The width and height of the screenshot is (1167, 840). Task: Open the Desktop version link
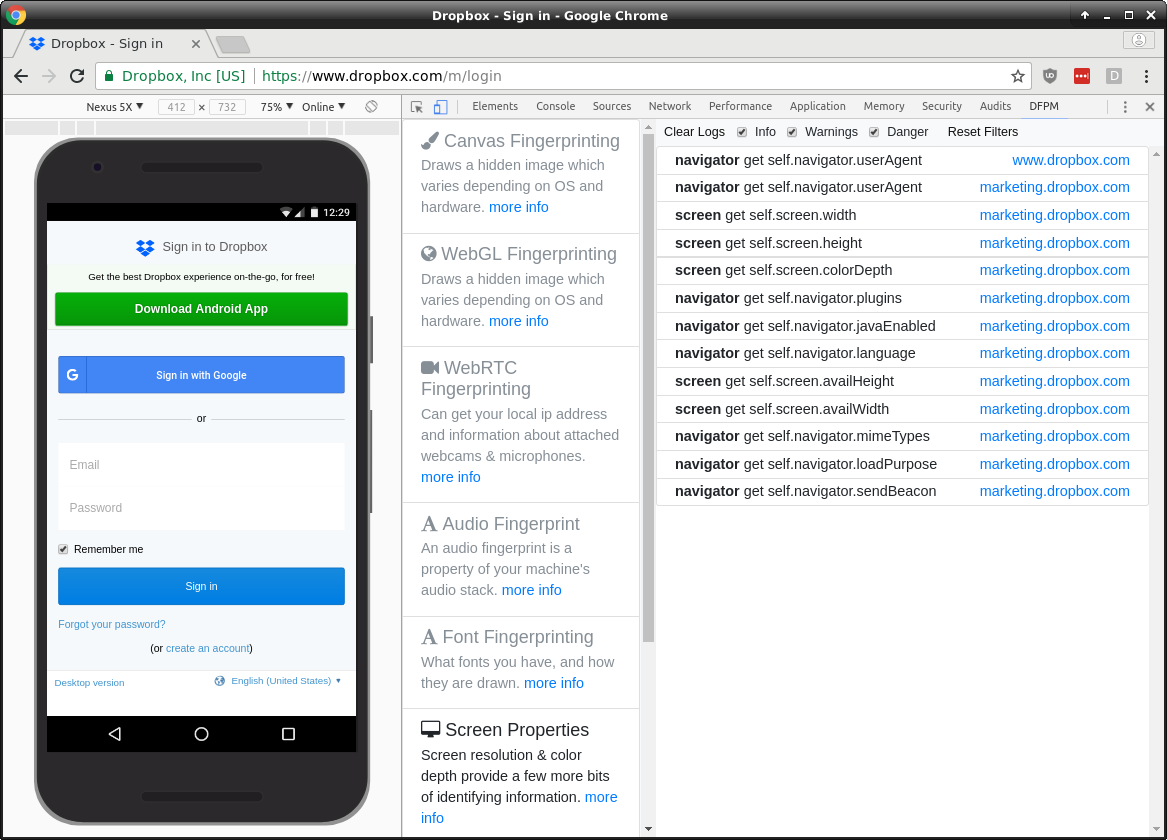pyautogui.click(x=89, y=682)
